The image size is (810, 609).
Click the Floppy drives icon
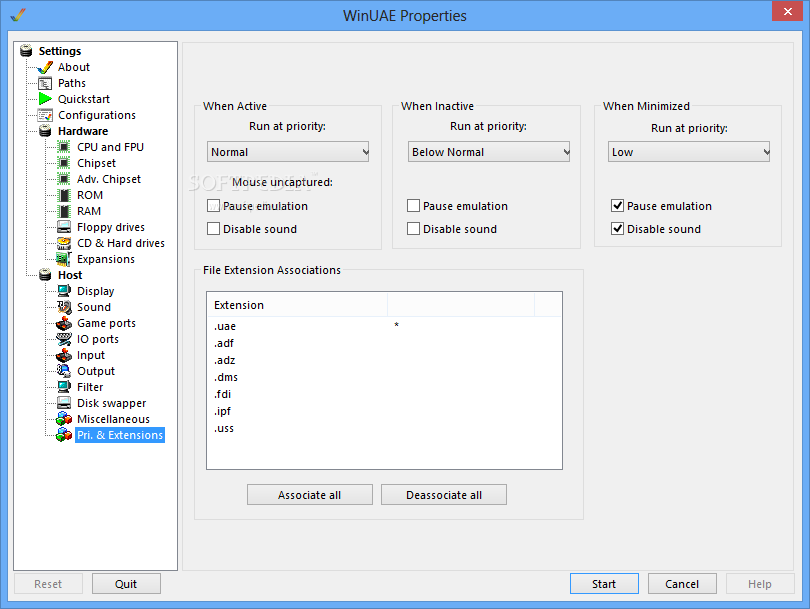coord(64,227)
